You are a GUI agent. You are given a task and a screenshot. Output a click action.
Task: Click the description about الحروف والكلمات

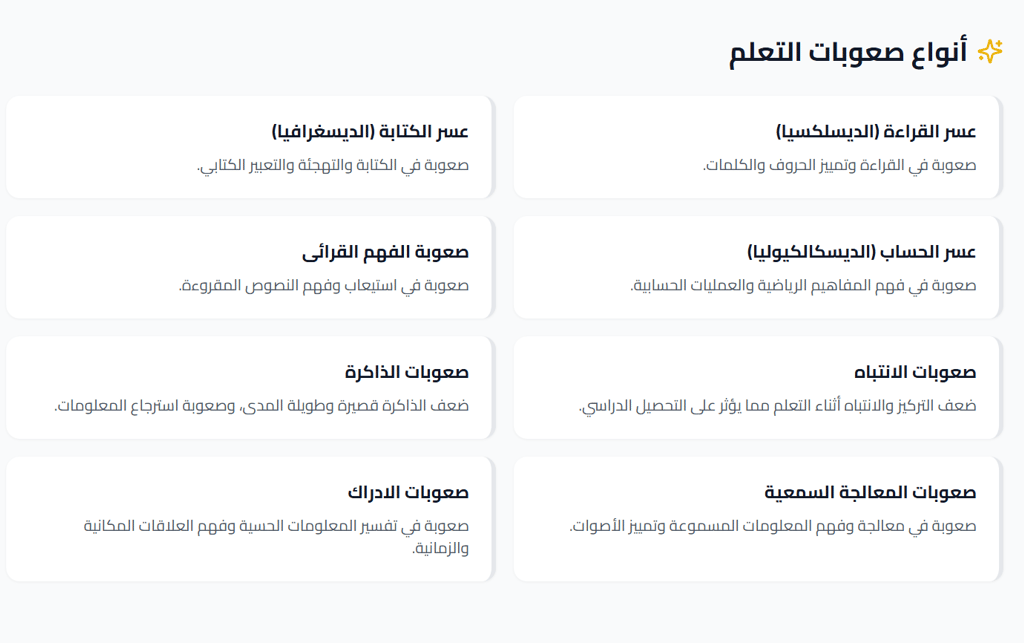coord(839,165)
